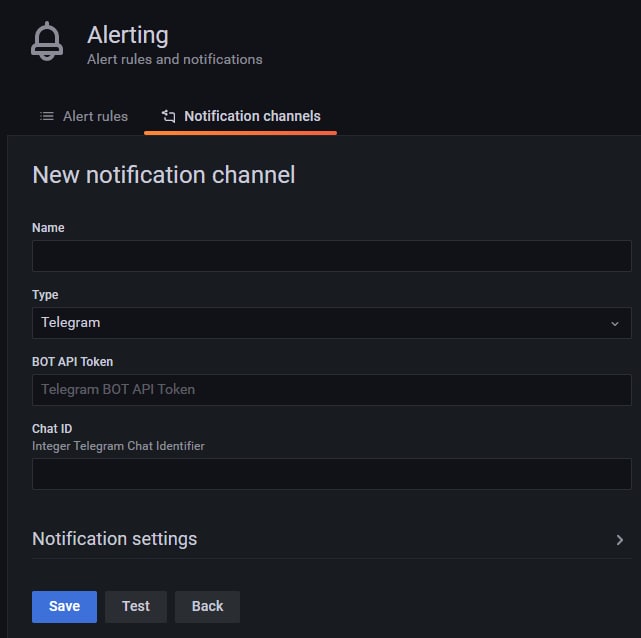Switch to the Alert rules tab
Image resolution: width=641 pixels, height=638 pixels.
coord(84,116)
